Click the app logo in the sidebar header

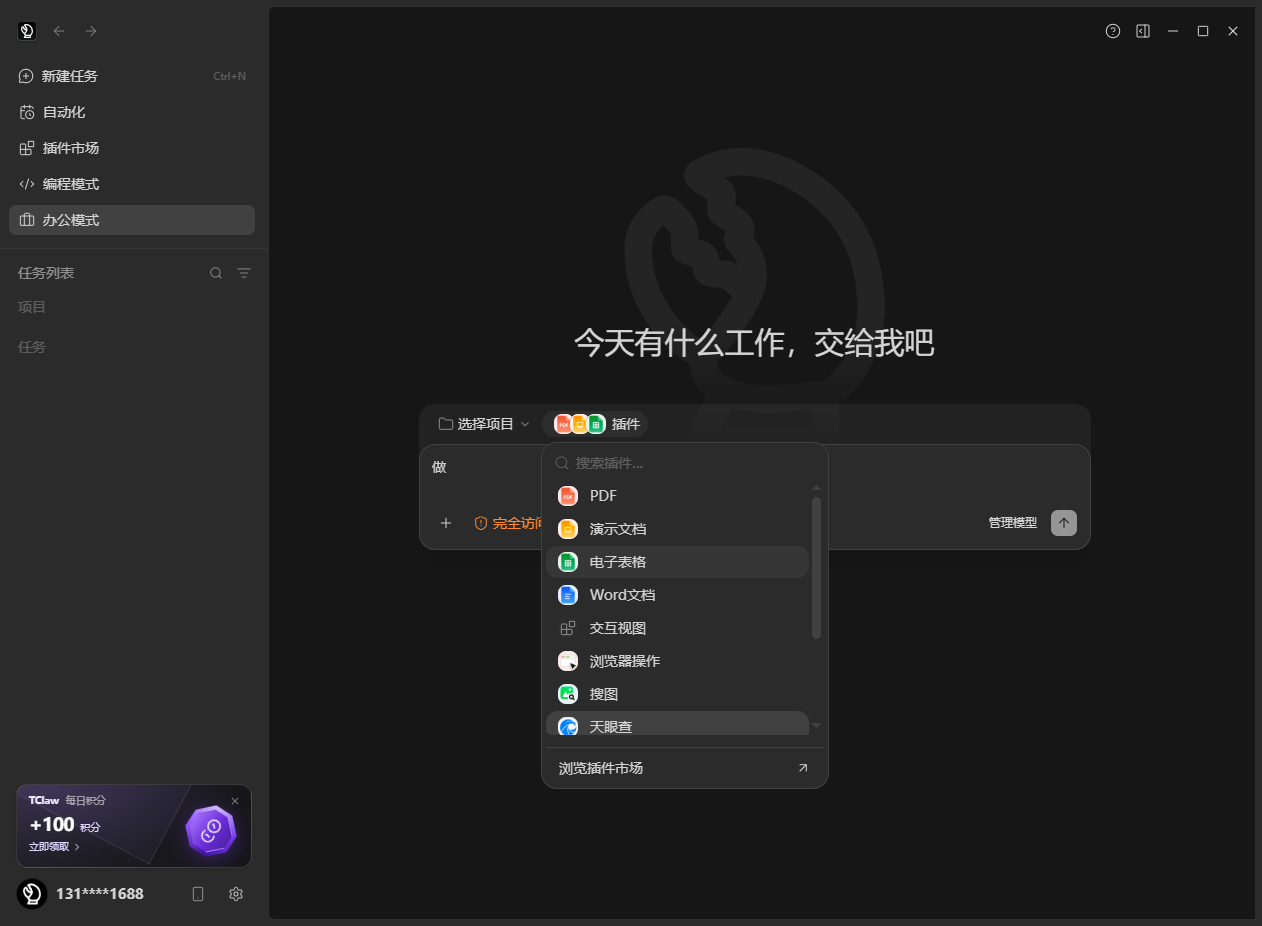click(27, 31)
